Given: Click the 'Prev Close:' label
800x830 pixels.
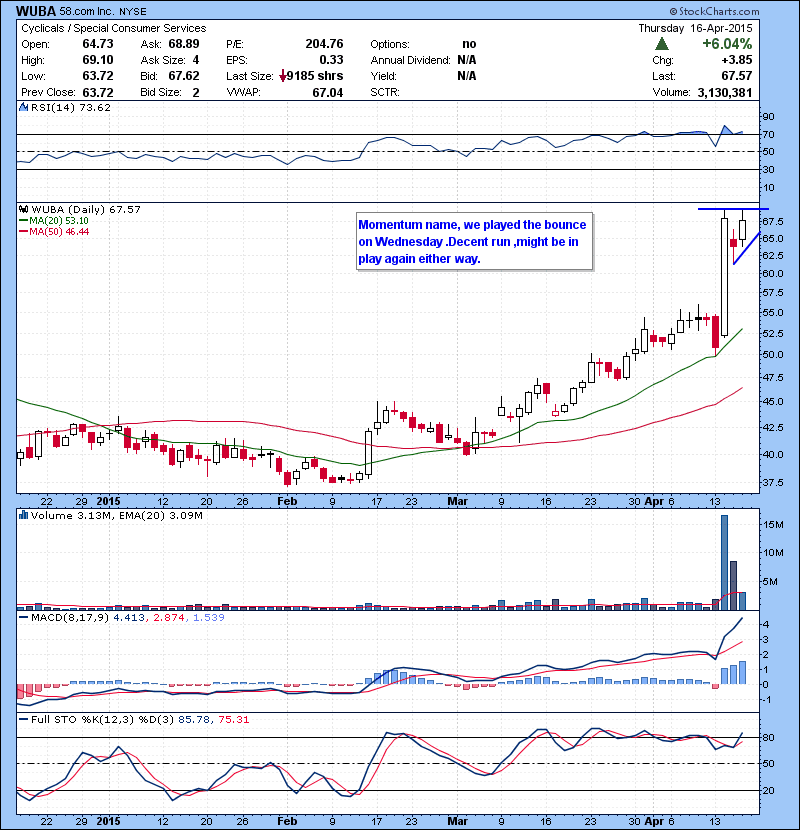Looking at the screenshot, I should (x=49, y=92).
